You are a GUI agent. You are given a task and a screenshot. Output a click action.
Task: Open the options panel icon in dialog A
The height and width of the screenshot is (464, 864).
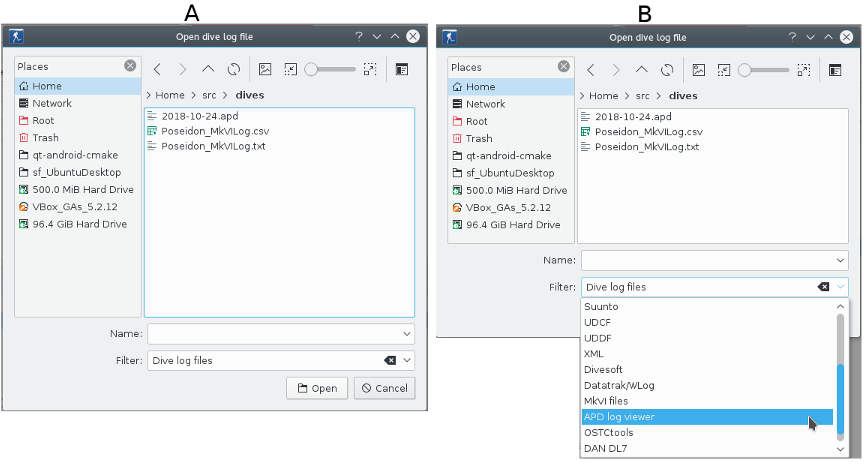point(401,70)
